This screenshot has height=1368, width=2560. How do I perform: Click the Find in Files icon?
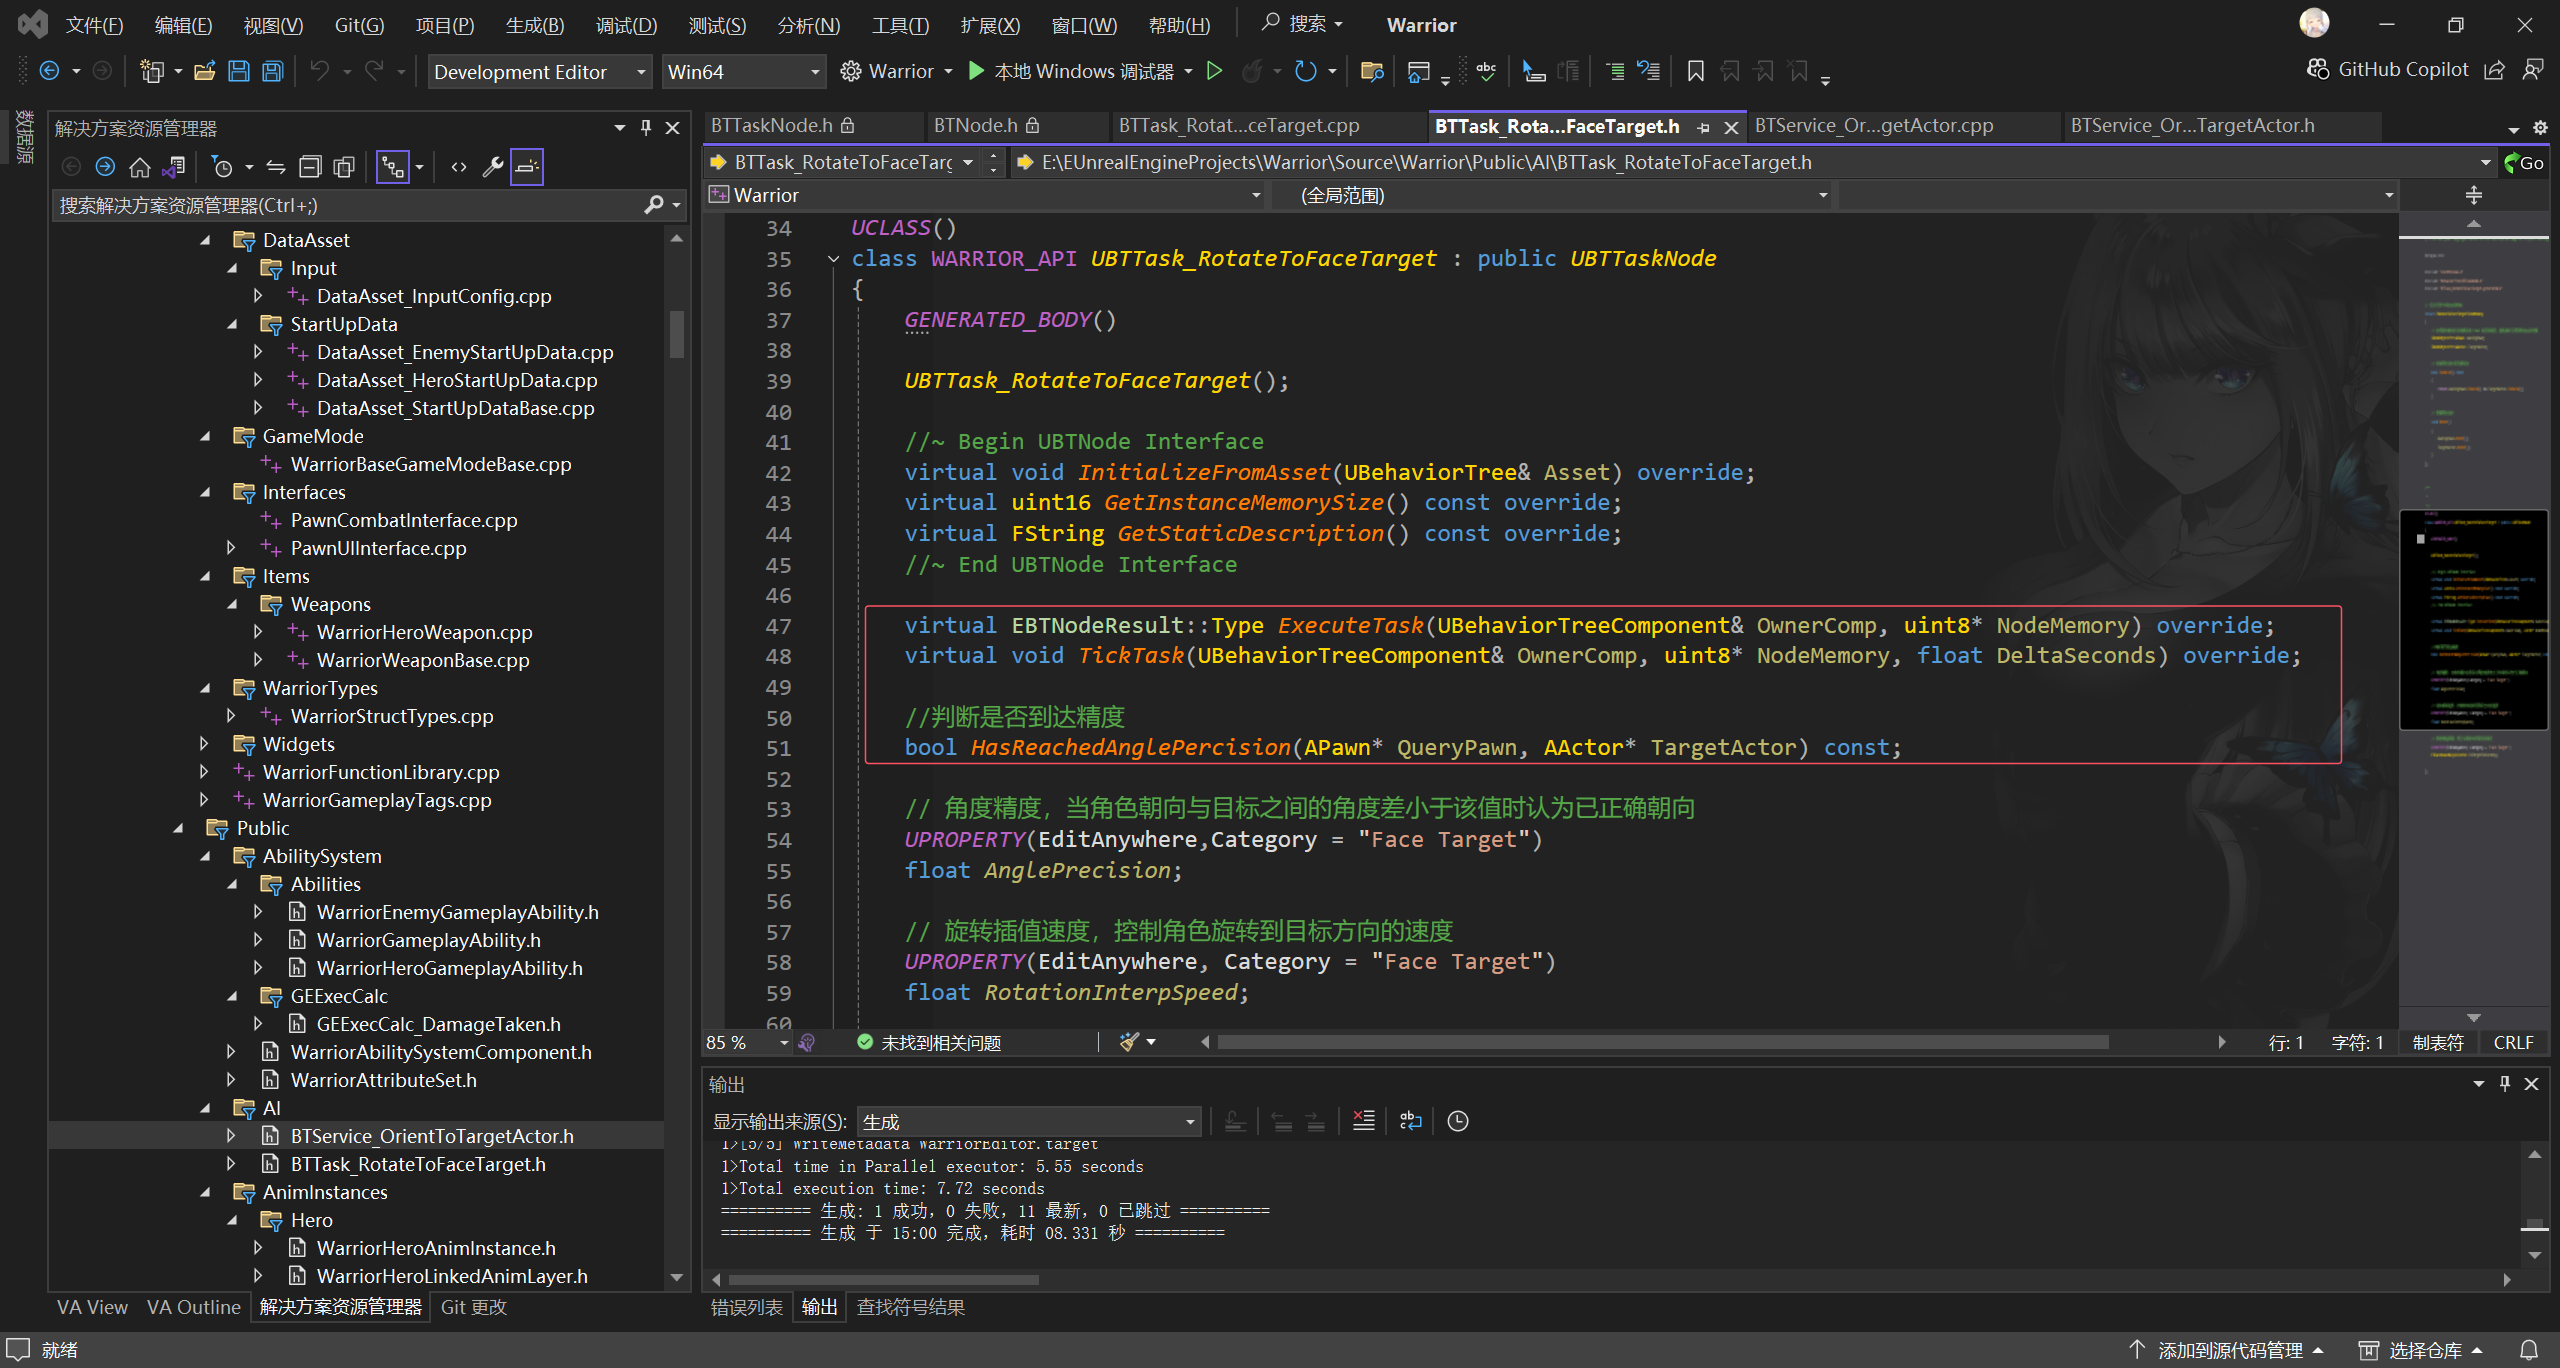(x=1372, y=71)
